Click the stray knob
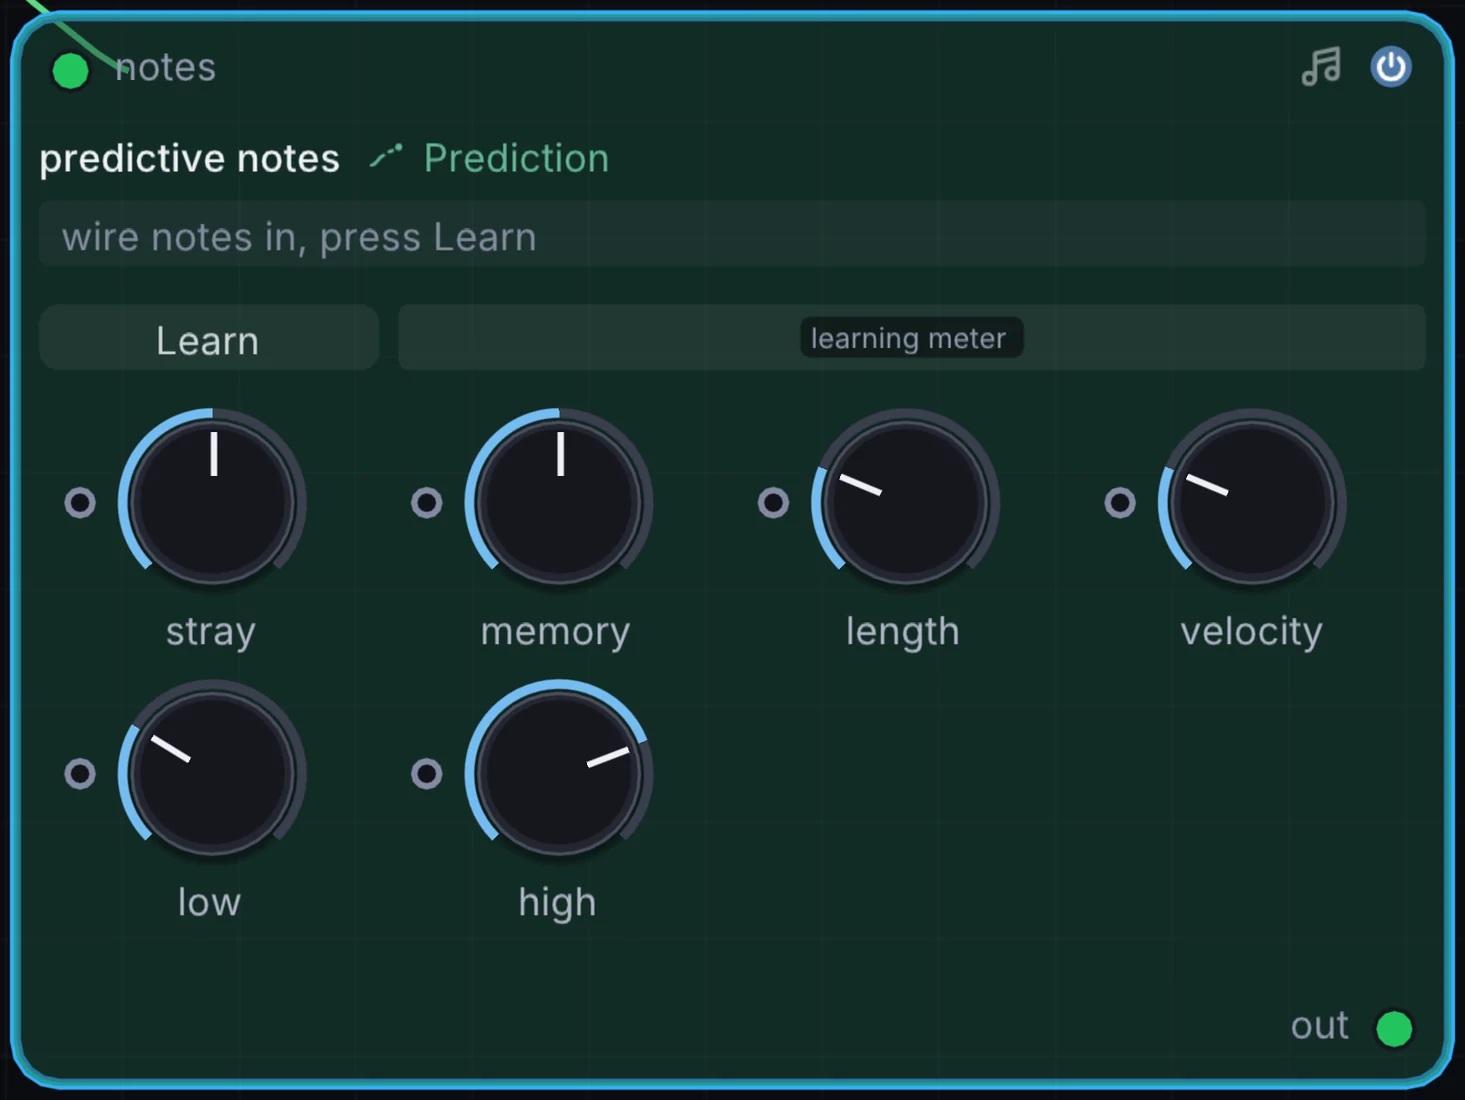 pyautogui.click(x=212, y=501)
